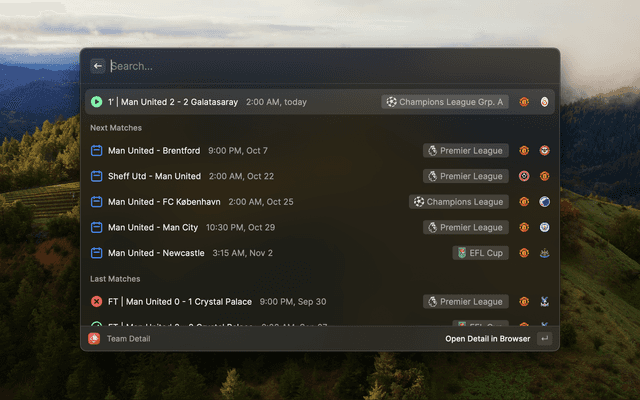
Task: Select the Galatasaray team crest icon
Action: click(544, 102)
